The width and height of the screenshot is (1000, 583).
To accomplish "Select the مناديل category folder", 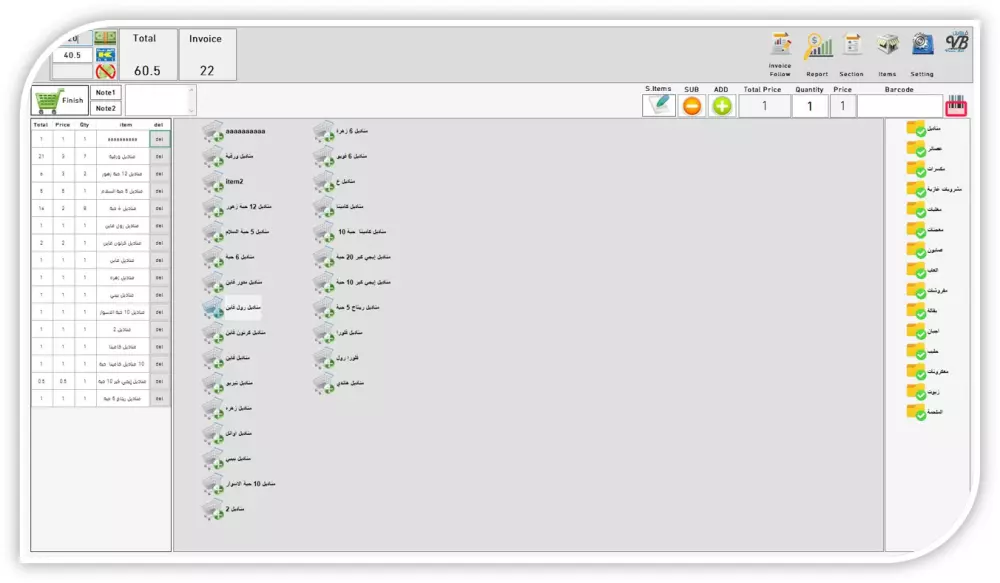I will 923,129.
